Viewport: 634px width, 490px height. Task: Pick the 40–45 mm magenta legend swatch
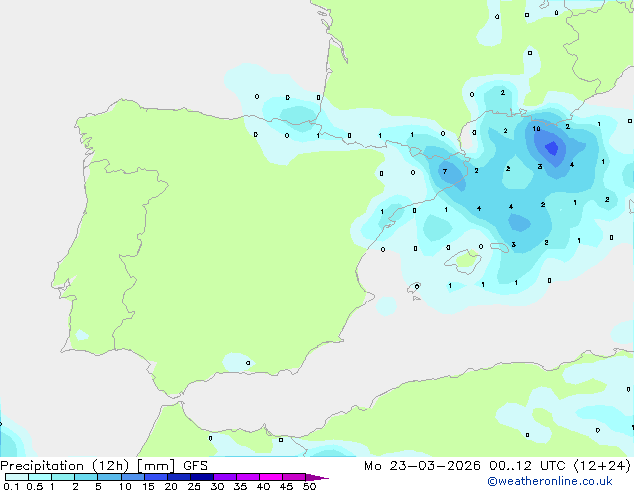click(271, 477)
